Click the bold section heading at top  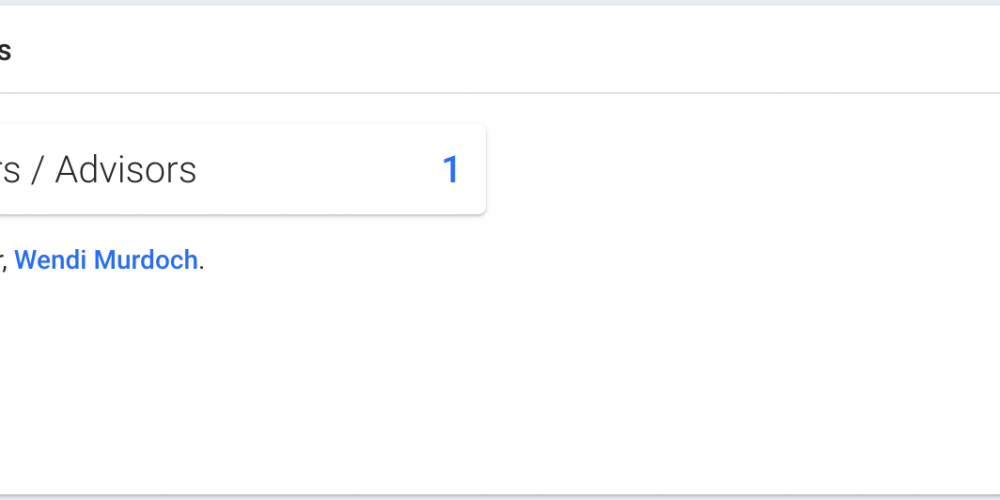click(5, 51)
